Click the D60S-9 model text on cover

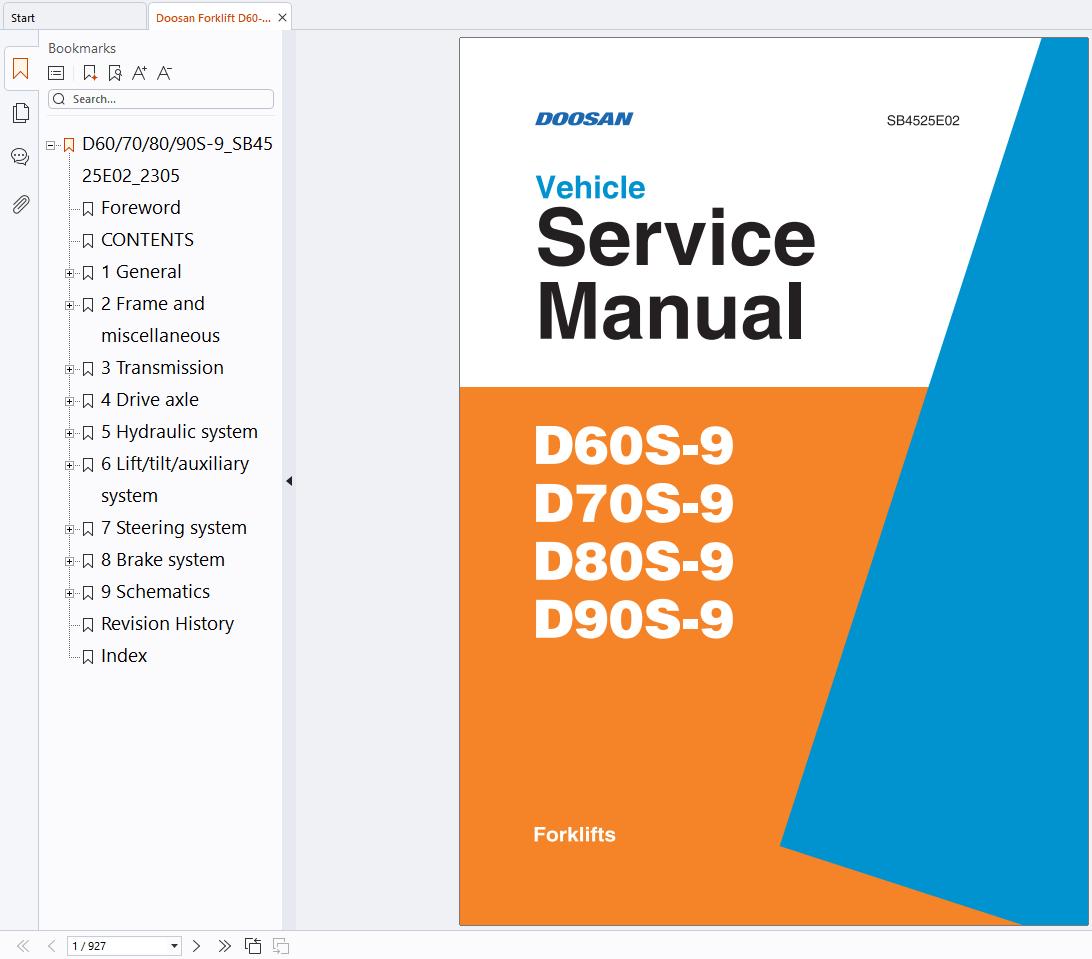click(634, 444)
